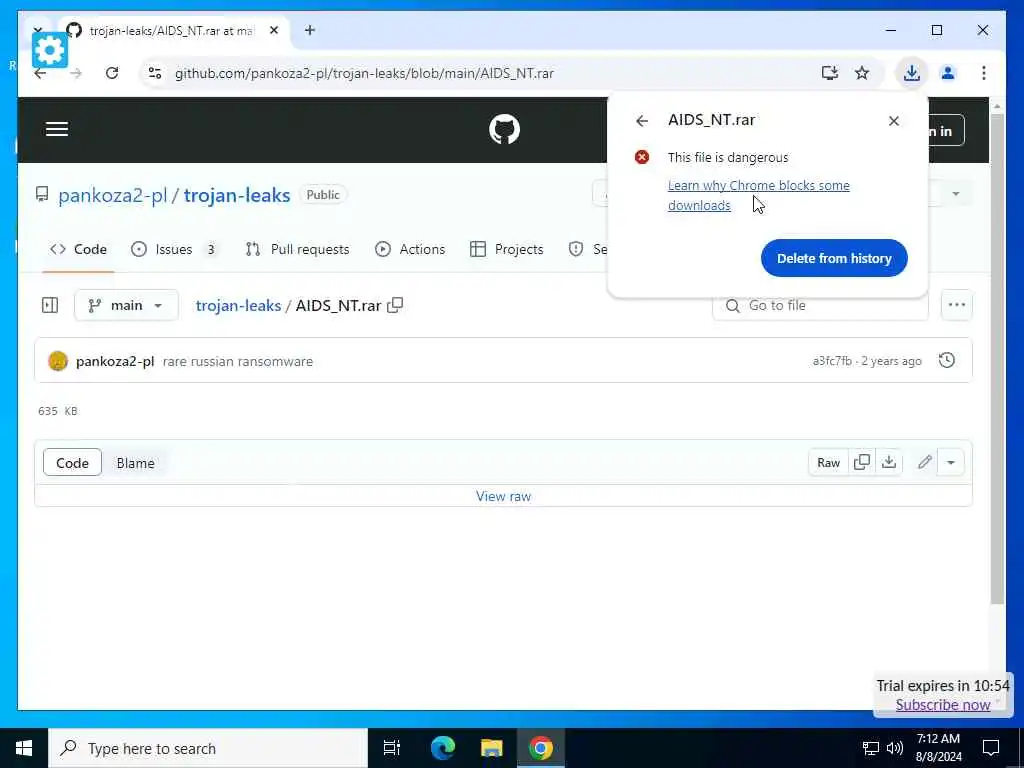The width and height of the screenshot is (1024, 768).
Task: Switch to Blame view
Action: pyautogui.click(x=135, y=462)
